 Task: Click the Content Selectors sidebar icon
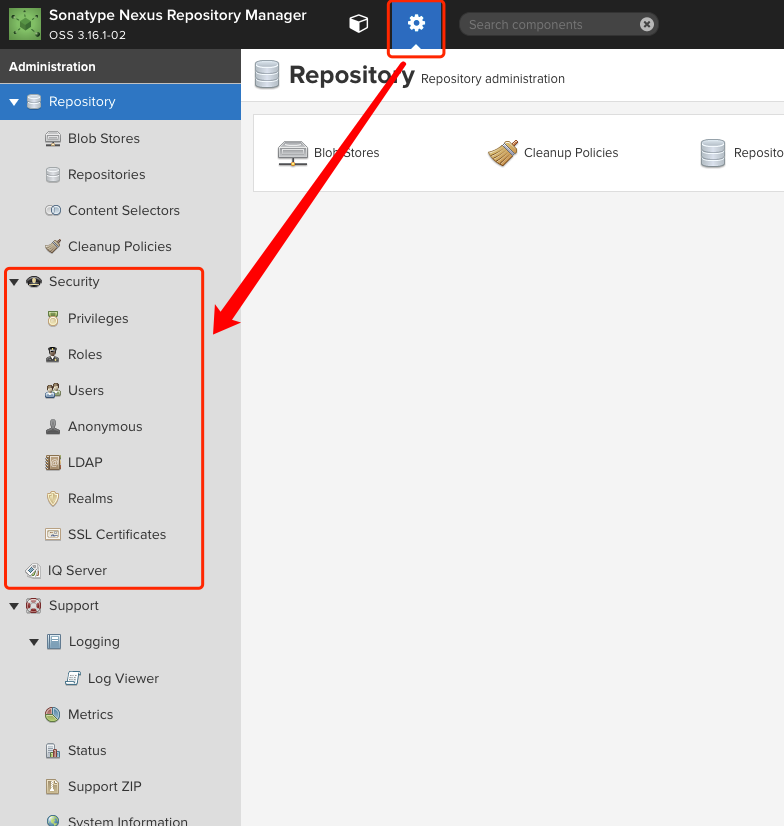coord(53,210)
